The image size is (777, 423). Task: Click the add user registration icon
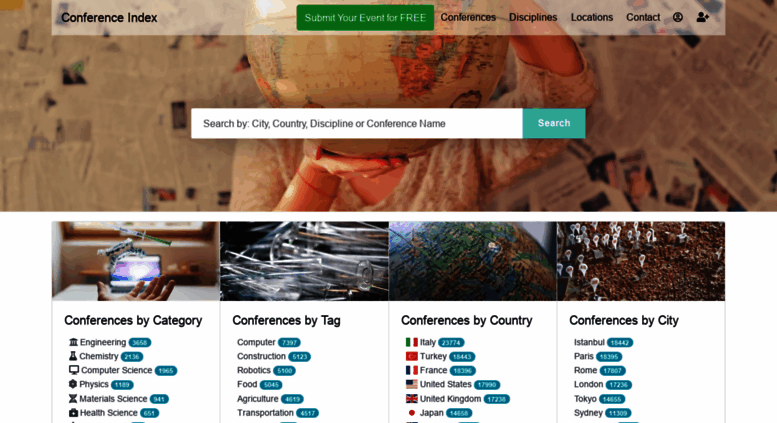tap(702, 17)
